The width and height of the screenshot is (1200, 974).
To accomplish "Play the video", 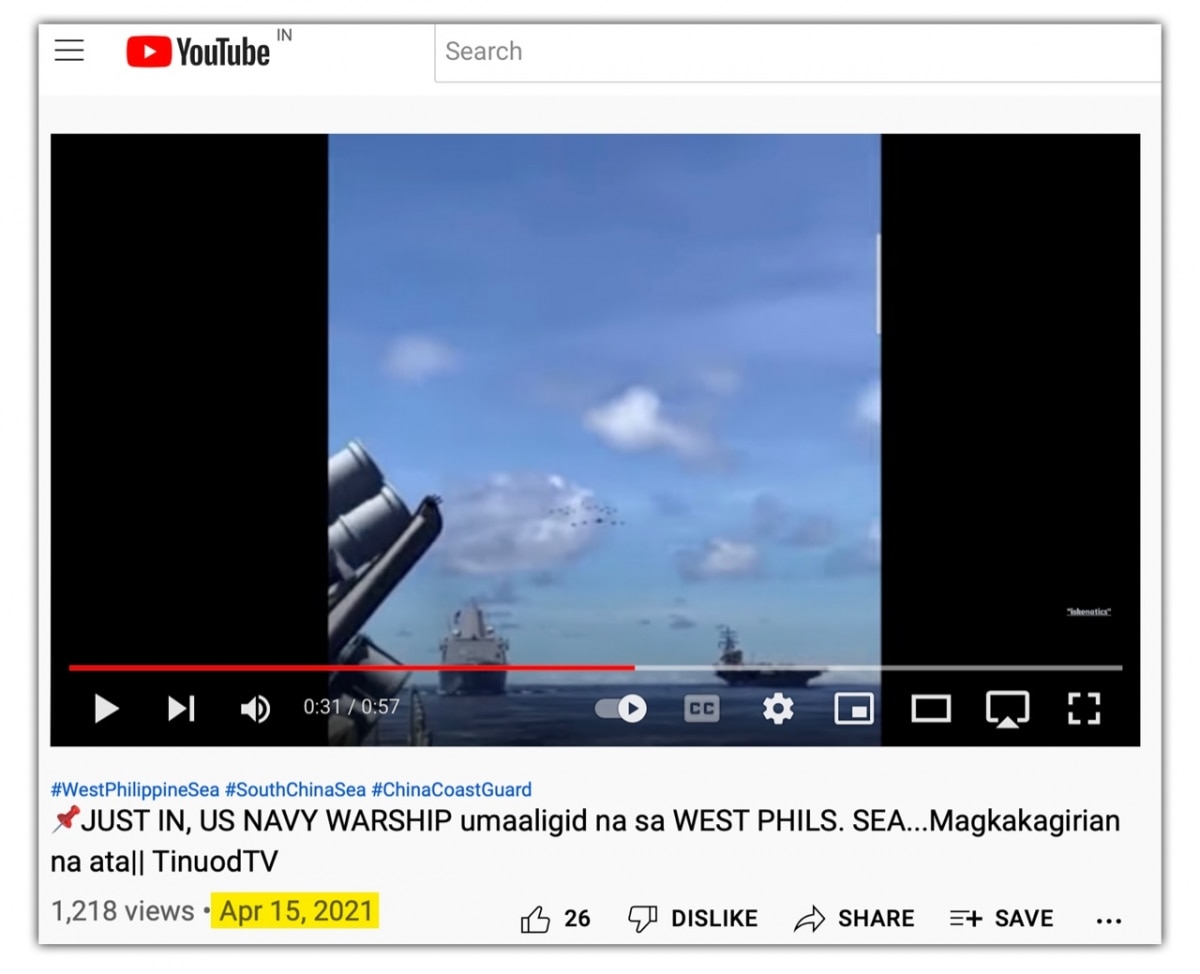I will [x=106, y=709].
